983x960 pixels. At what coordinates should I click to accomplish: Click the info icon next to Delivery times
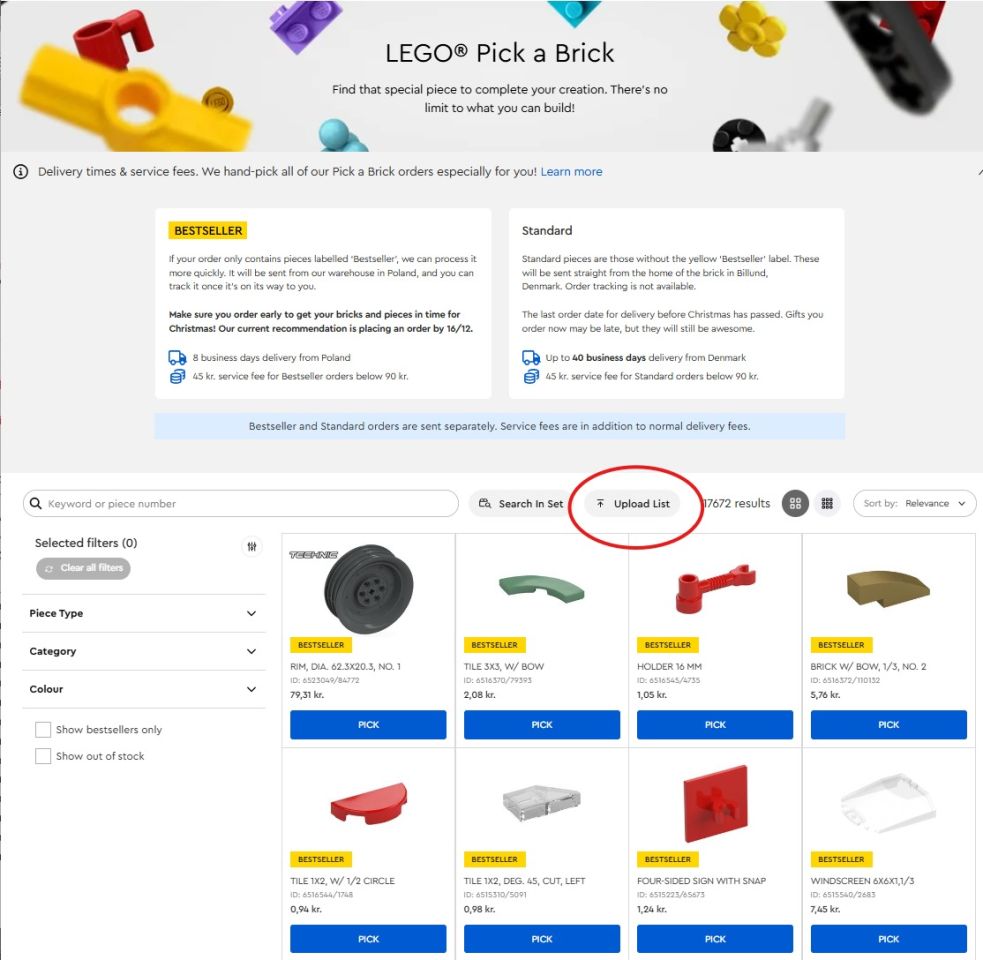click(21, 171)
